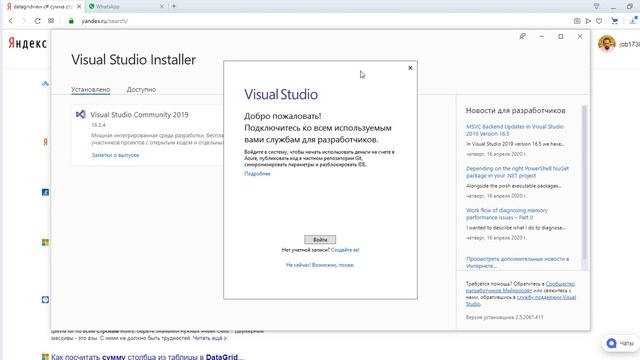This screenshot has width=640, height=360.
Task: Click the Яндекс logo
Action: [x=27, y=43]
